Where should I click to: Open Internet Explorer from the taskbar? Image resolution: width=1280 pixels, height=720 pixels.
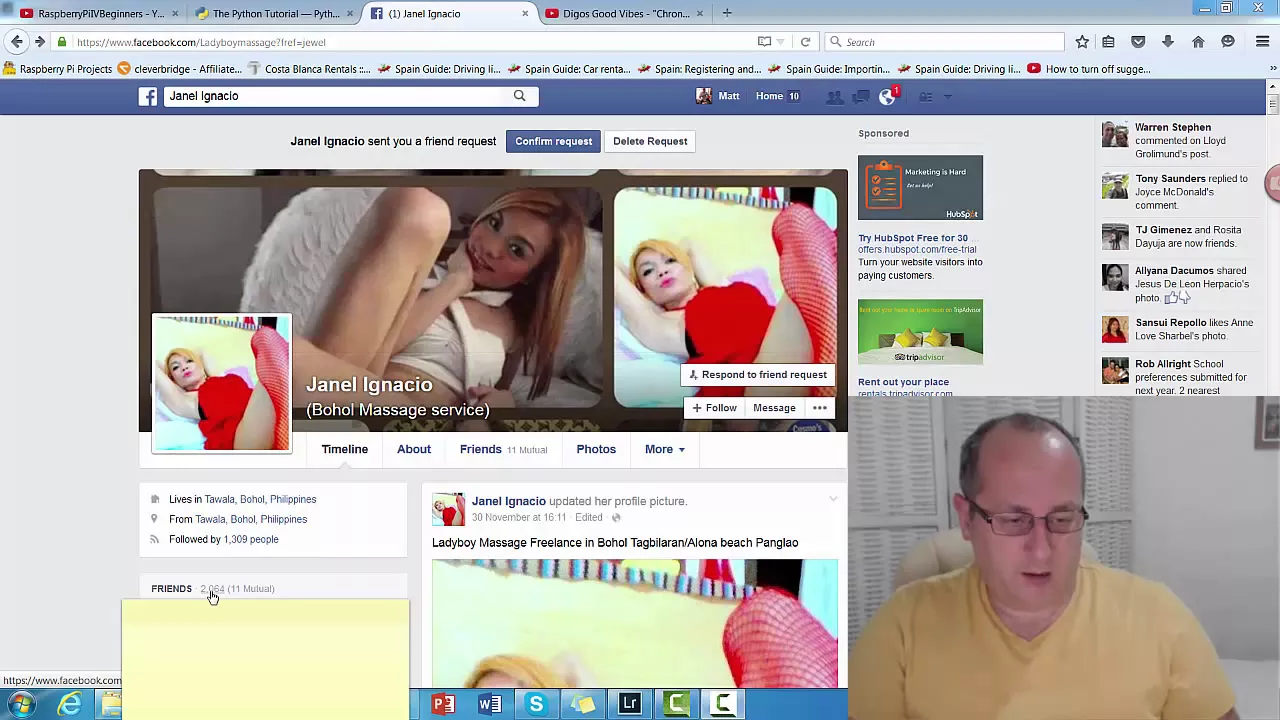click(x=69, y=705)
